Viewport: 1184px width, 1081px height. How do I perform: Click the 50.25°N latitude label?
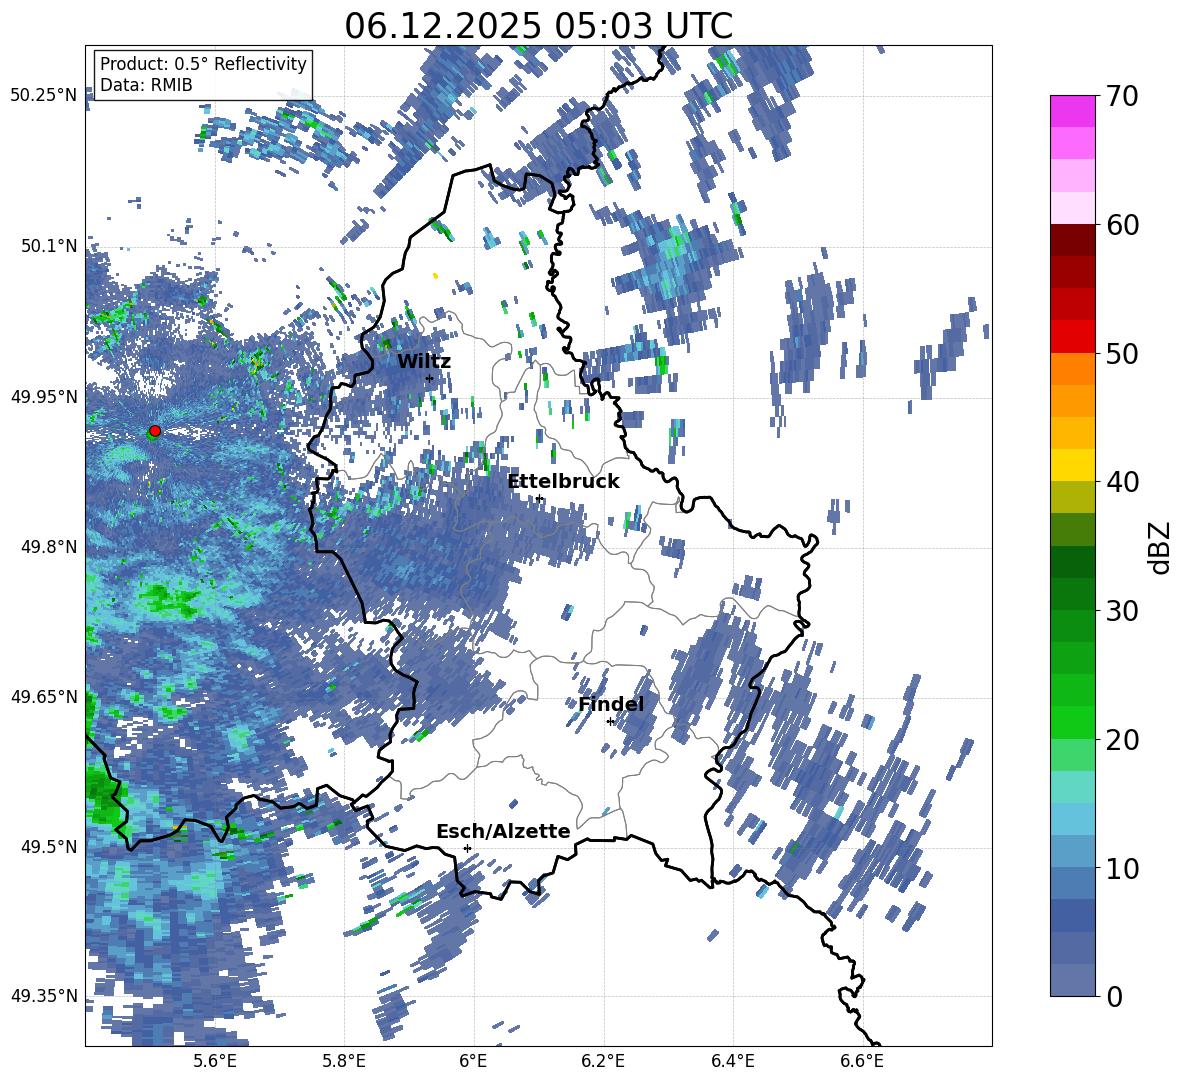coord(44,96)
